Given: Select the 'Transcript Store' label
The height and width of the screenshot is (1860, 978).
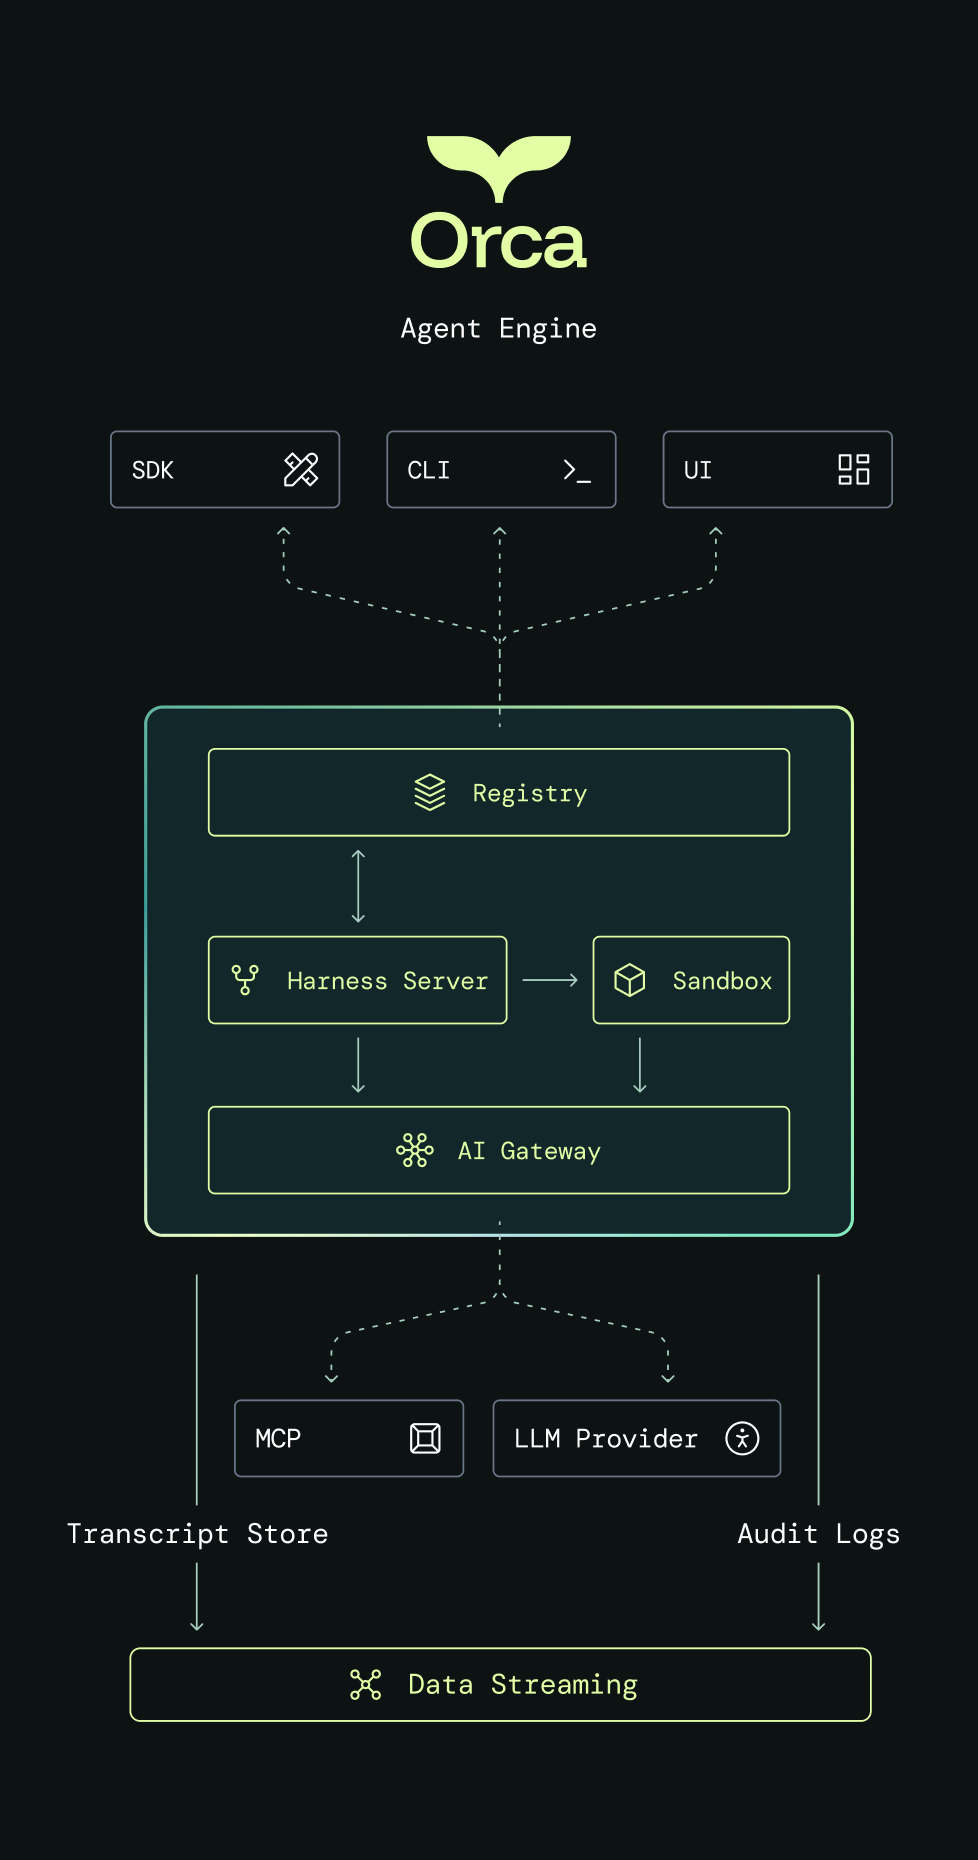Looking at the screenshot, I should 197,1534.
